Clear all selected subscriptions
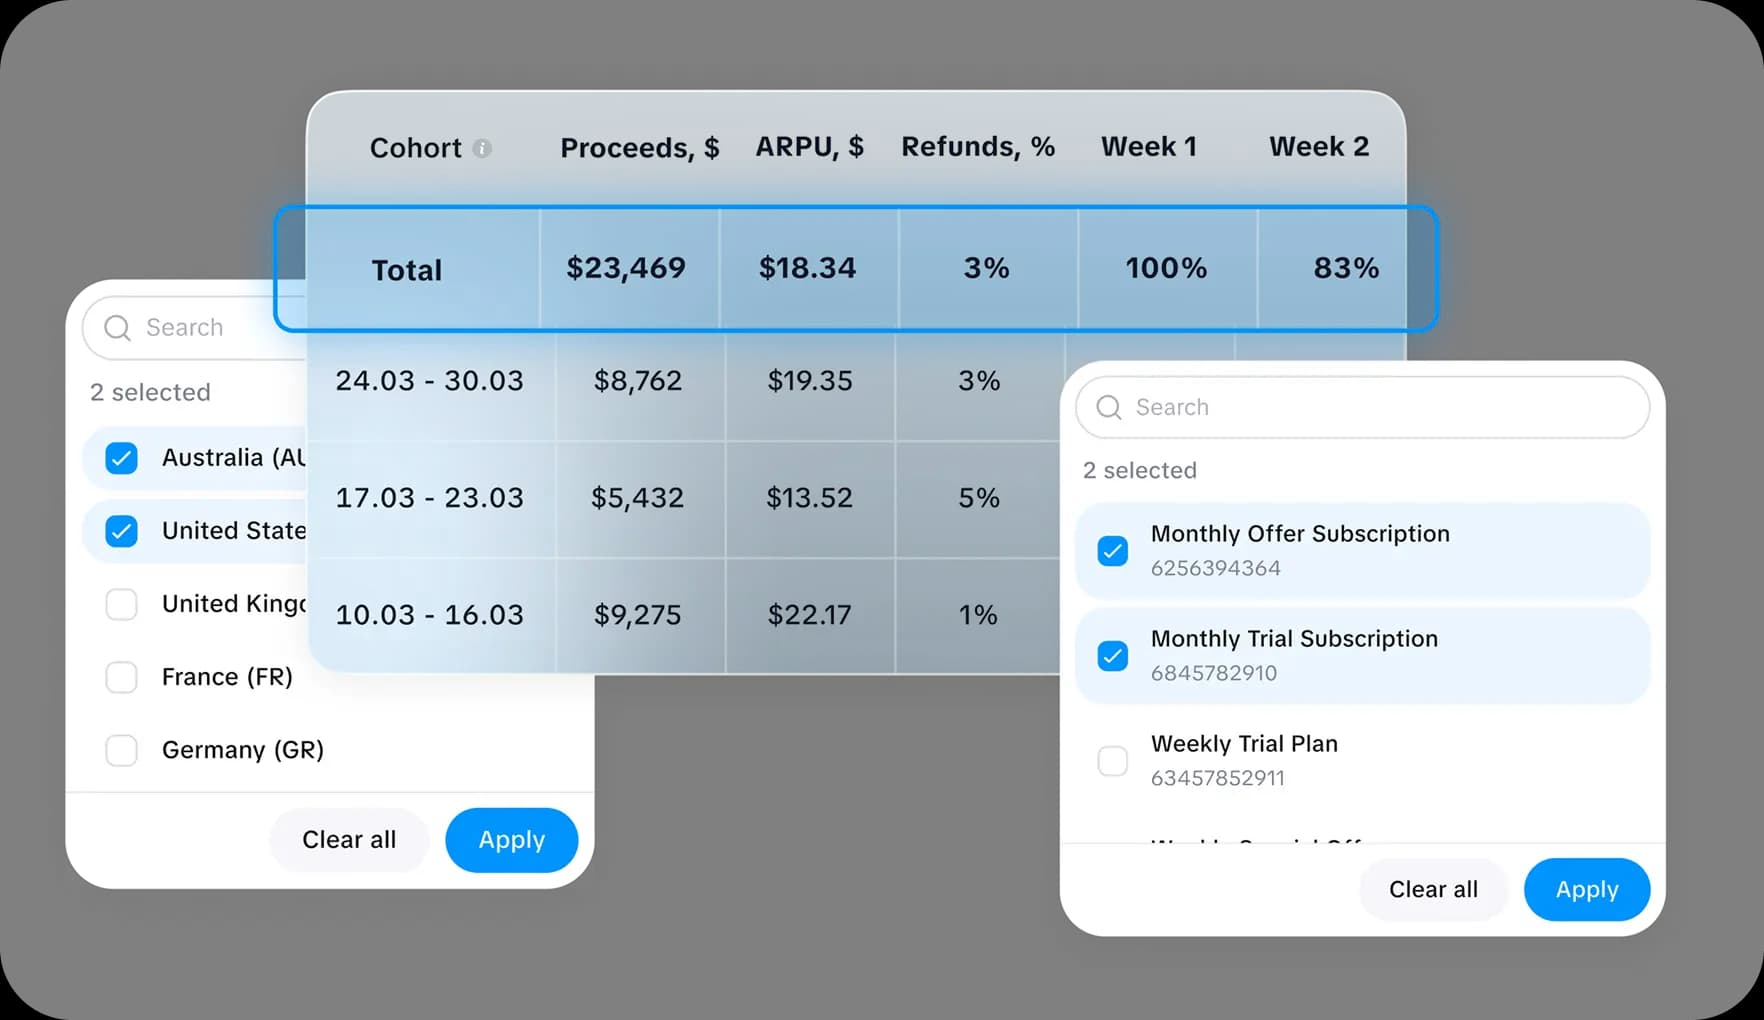 [x=1433, y=889]
